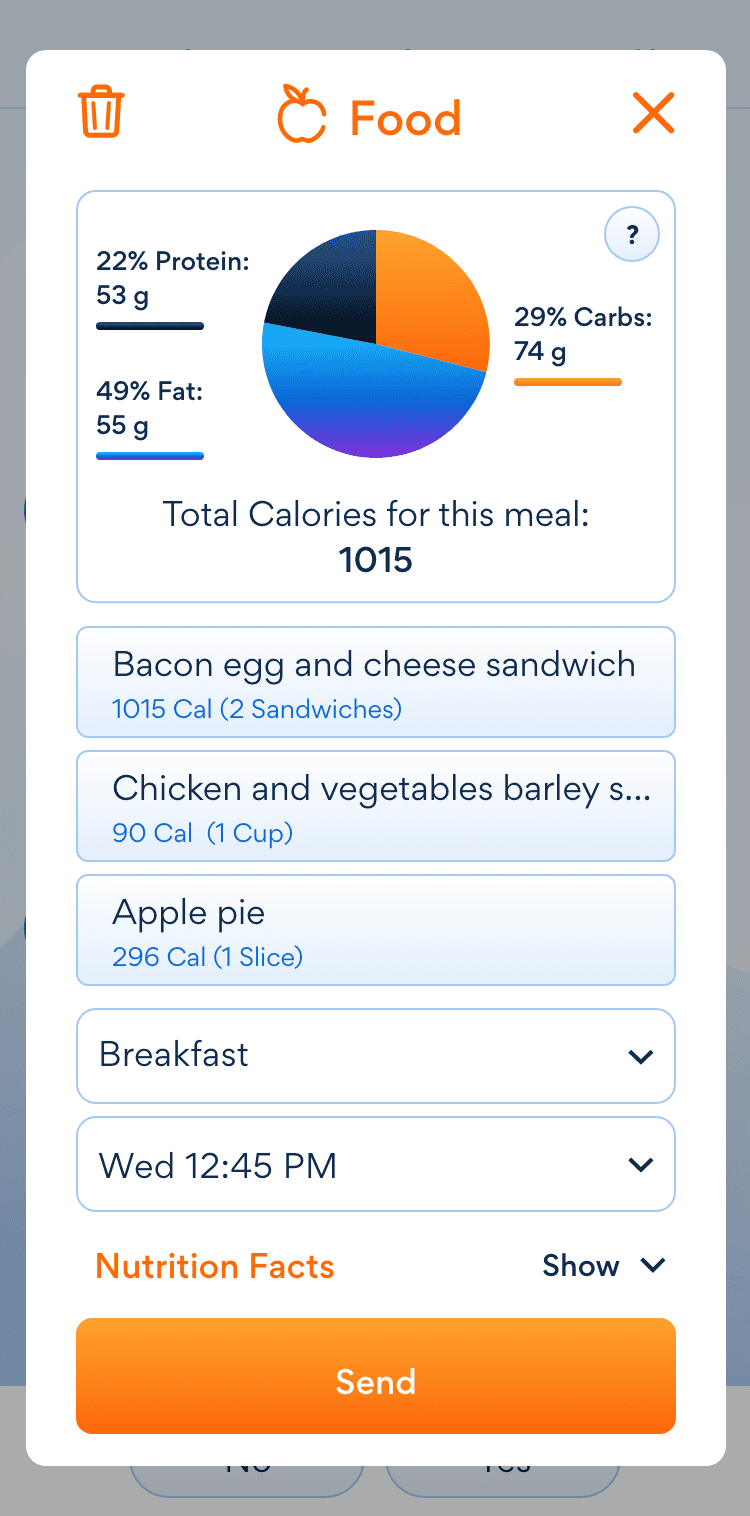Select the Apple pie food item
The image size is (750, 1516).
[376, 930]
